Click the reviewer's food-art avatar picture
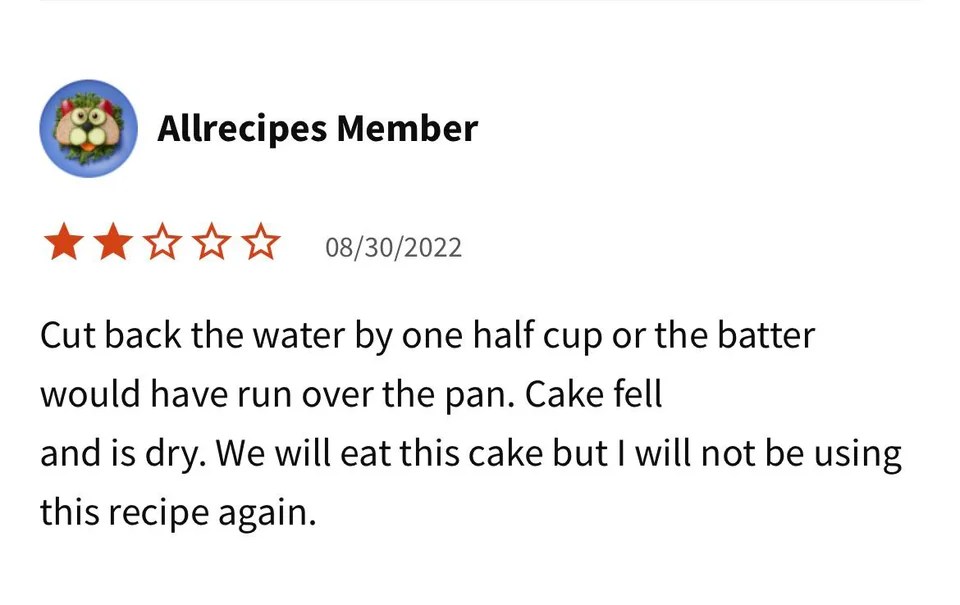Screen dimensions: 960x605 coord(88,129)
